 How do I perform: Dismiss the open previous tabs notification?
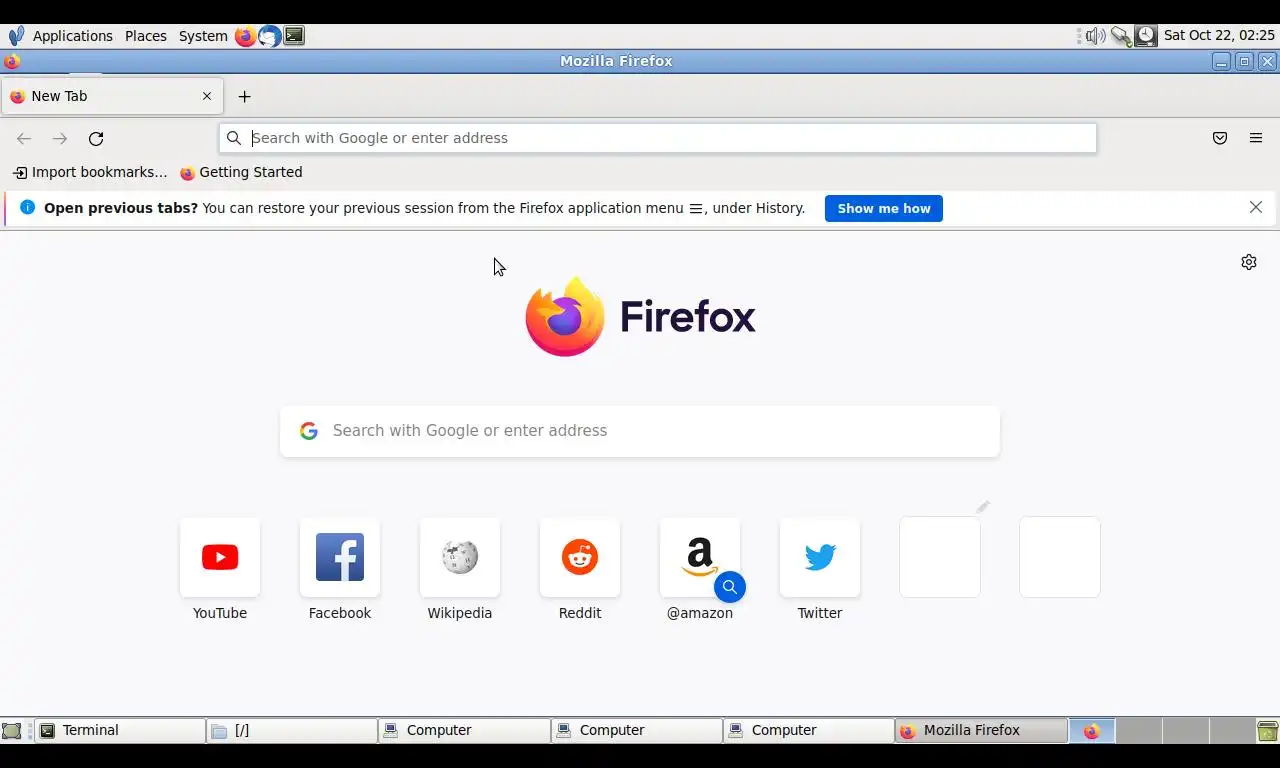tap(1256, 207)
